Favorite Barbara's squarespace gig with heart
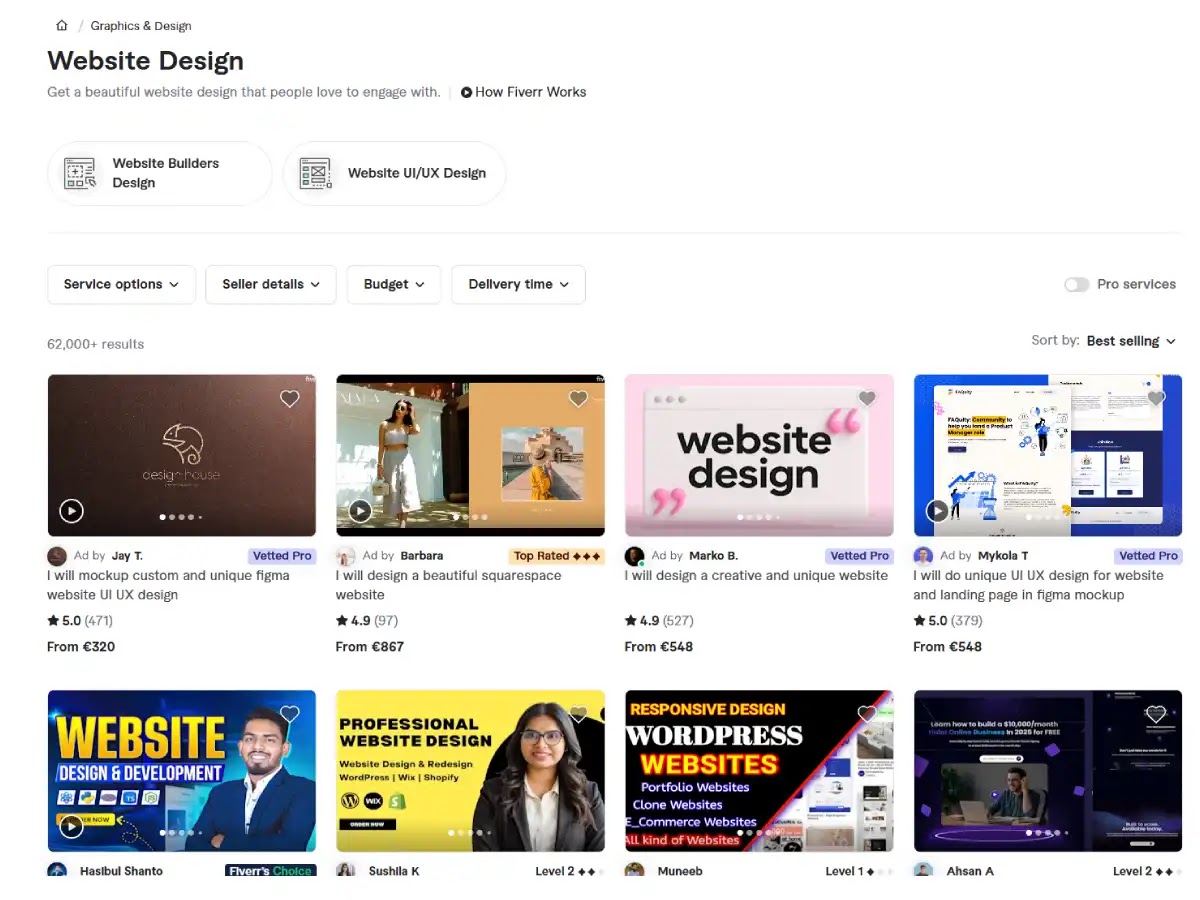1200x900 pixels. coord(578,399)
